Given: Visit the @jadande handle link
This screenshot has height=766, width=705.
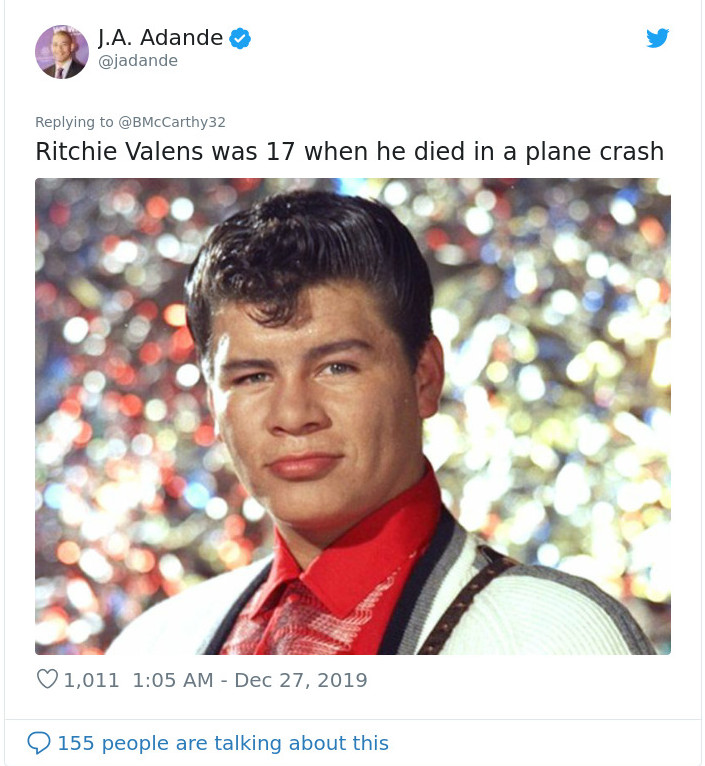Looking at the screenshot, I should pyautogui.click(x=138, y=61).
